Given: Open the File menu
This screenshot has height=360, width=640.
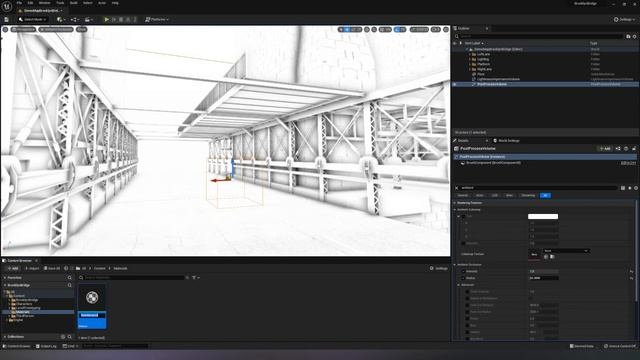Looking at the screenshot, I should [19, 3].
